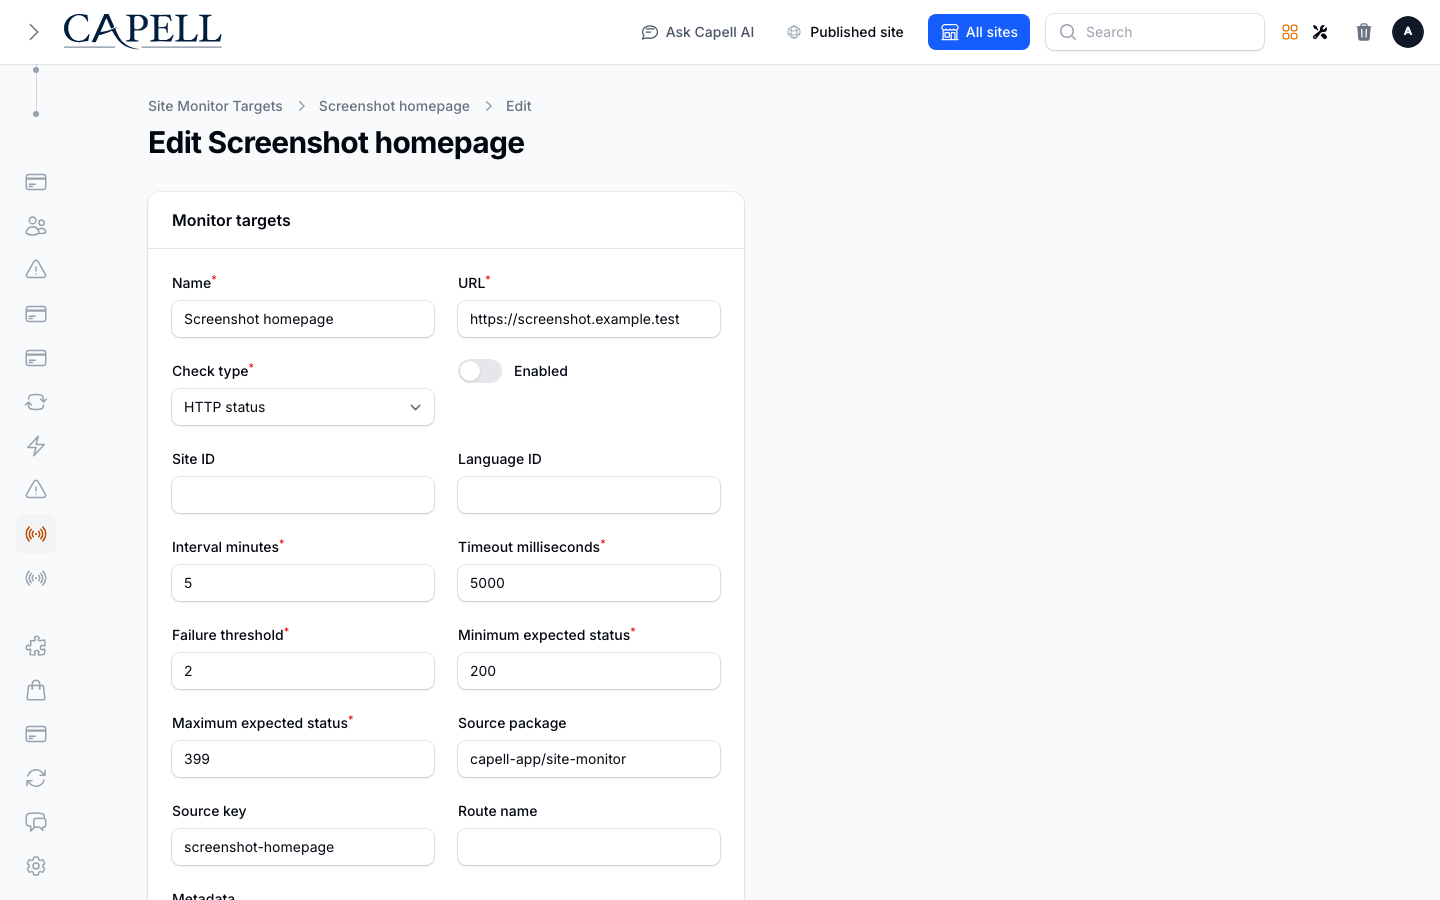Open the Check type dropdown
Viewport: 1440px width, 900px height.
[303, 407]
